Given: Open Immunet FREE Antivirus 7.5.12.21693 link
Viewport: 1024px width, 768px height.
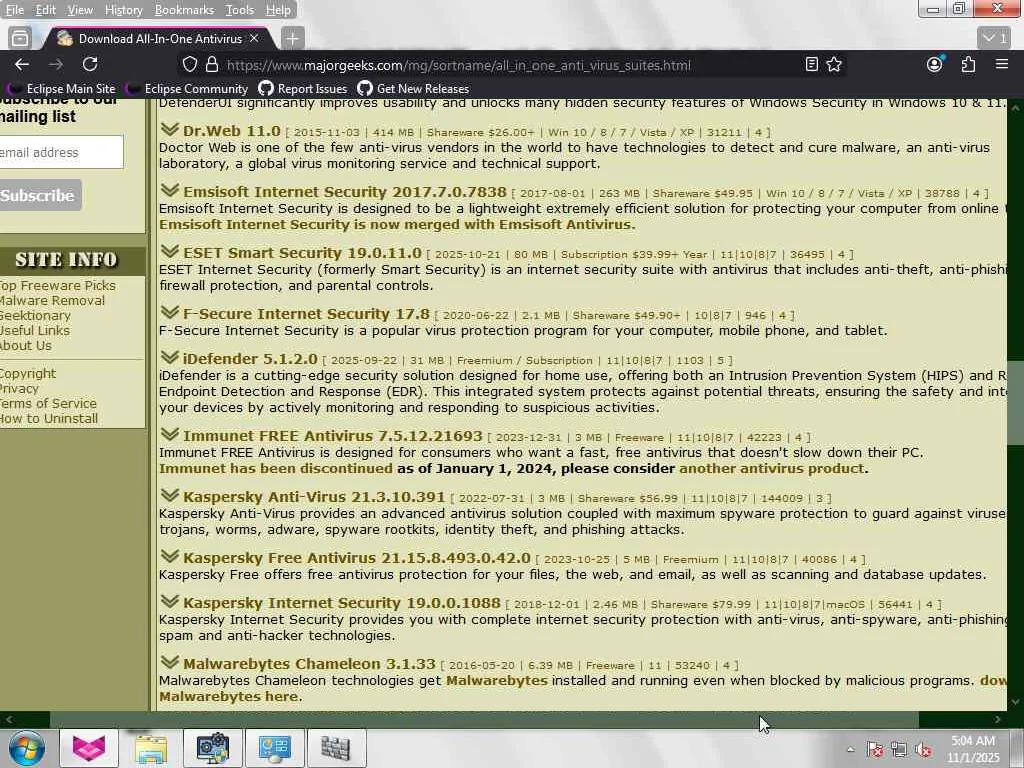Looking at the screenshot, I should tap(332, 436).
